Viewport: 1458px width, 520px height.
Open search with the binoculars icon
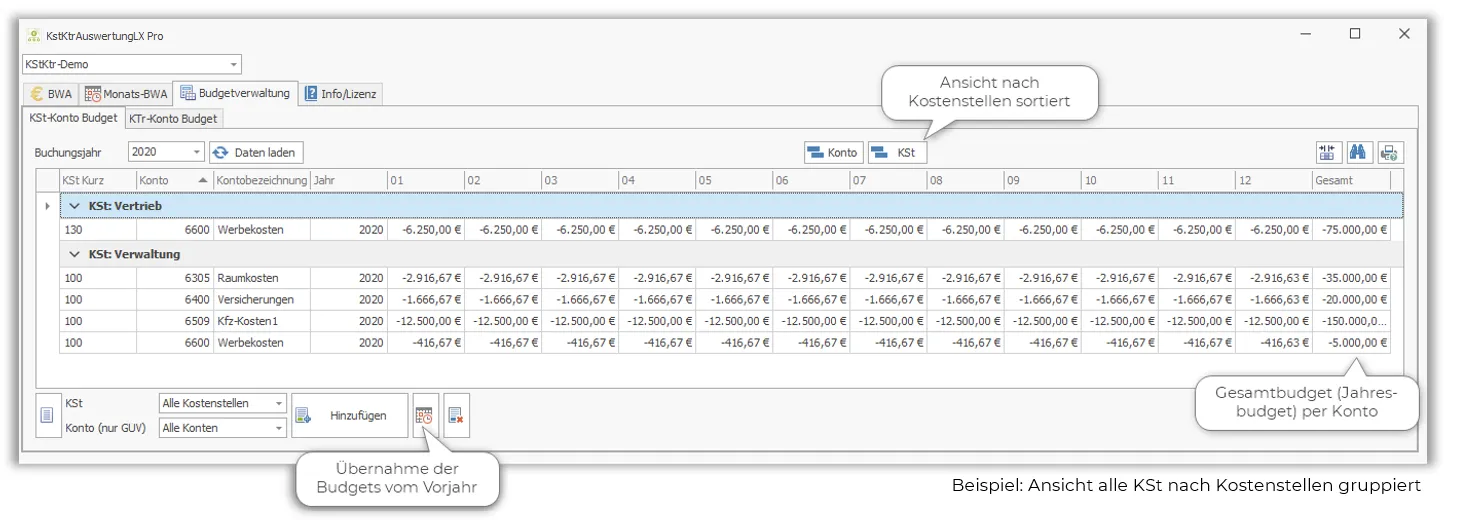[x=1358, y=153]
